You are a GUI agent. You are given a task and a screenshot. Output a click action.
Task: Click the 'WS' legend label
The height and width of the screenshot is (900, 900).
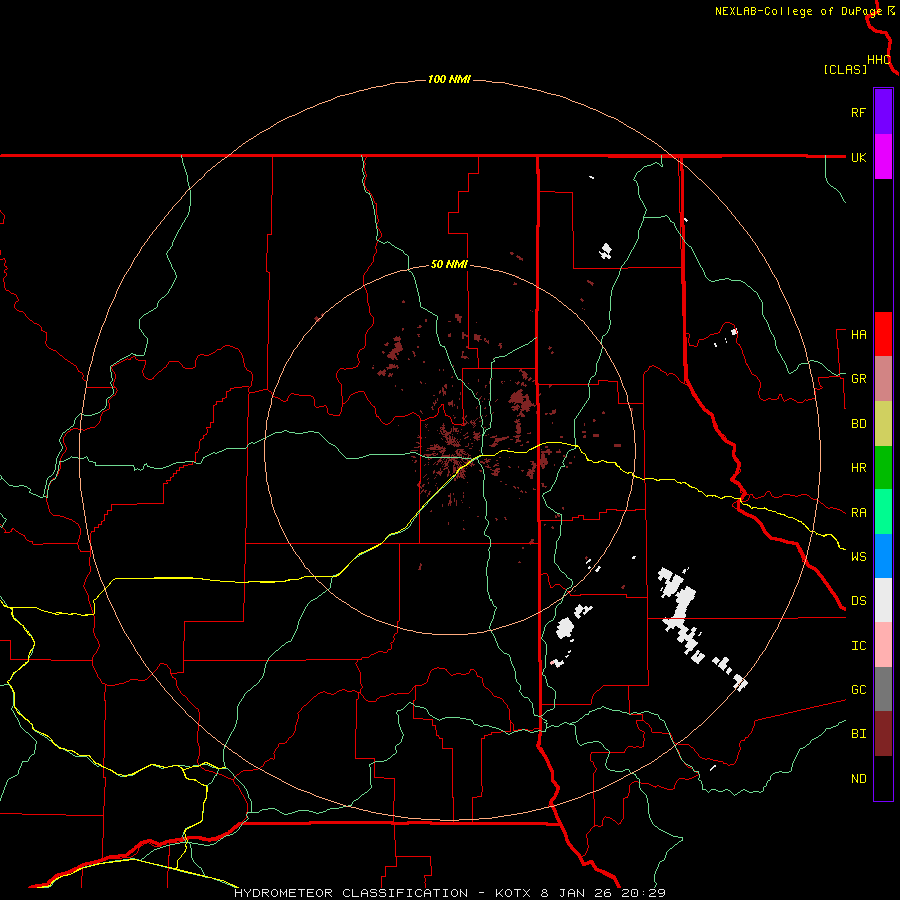pyautogui.click(x=858, y=557)
